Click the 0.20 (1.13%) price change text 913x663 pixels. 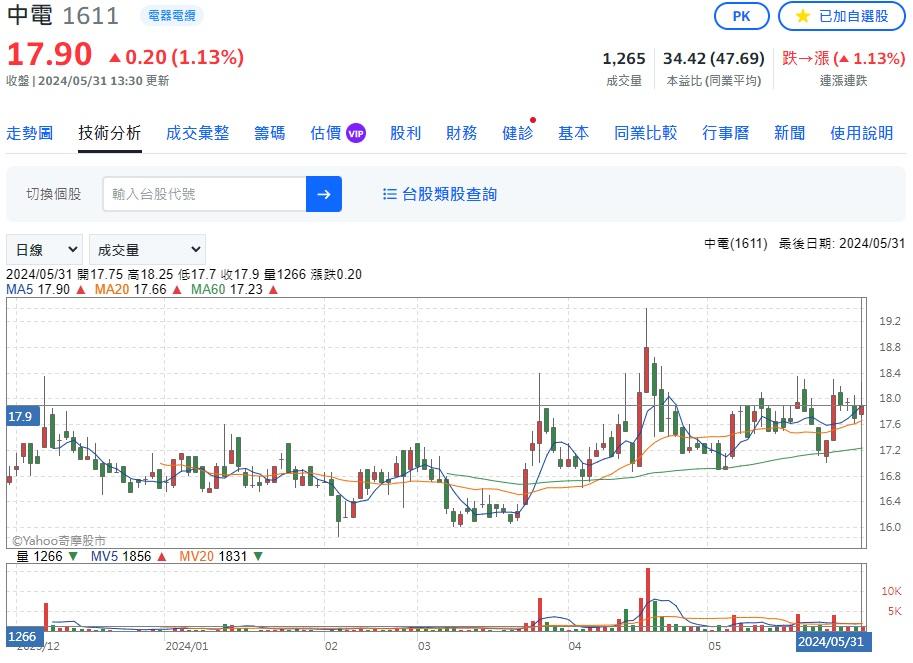(184, 57)
